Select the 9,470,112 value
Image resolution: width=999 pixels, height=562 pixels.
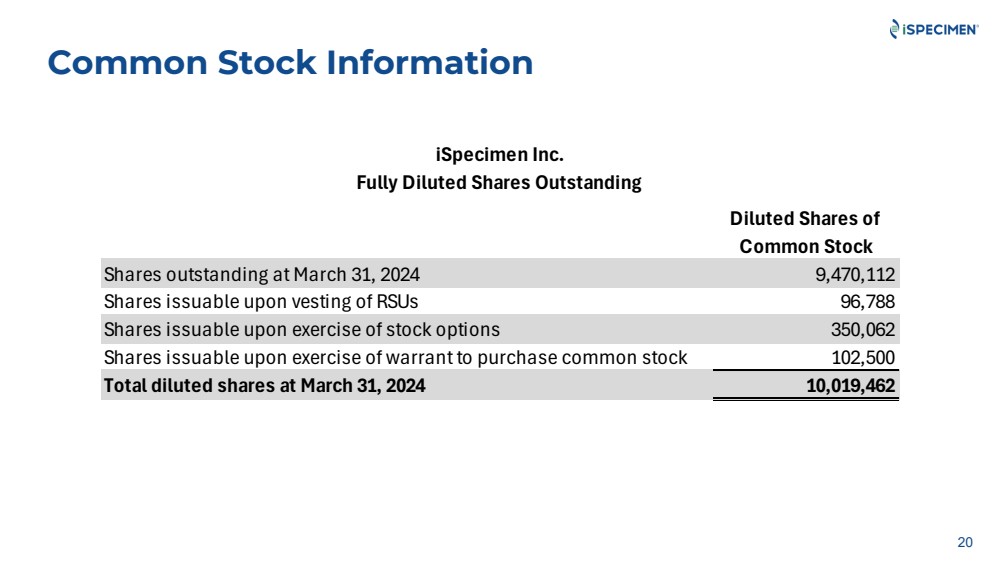click(x=855, y=275)
